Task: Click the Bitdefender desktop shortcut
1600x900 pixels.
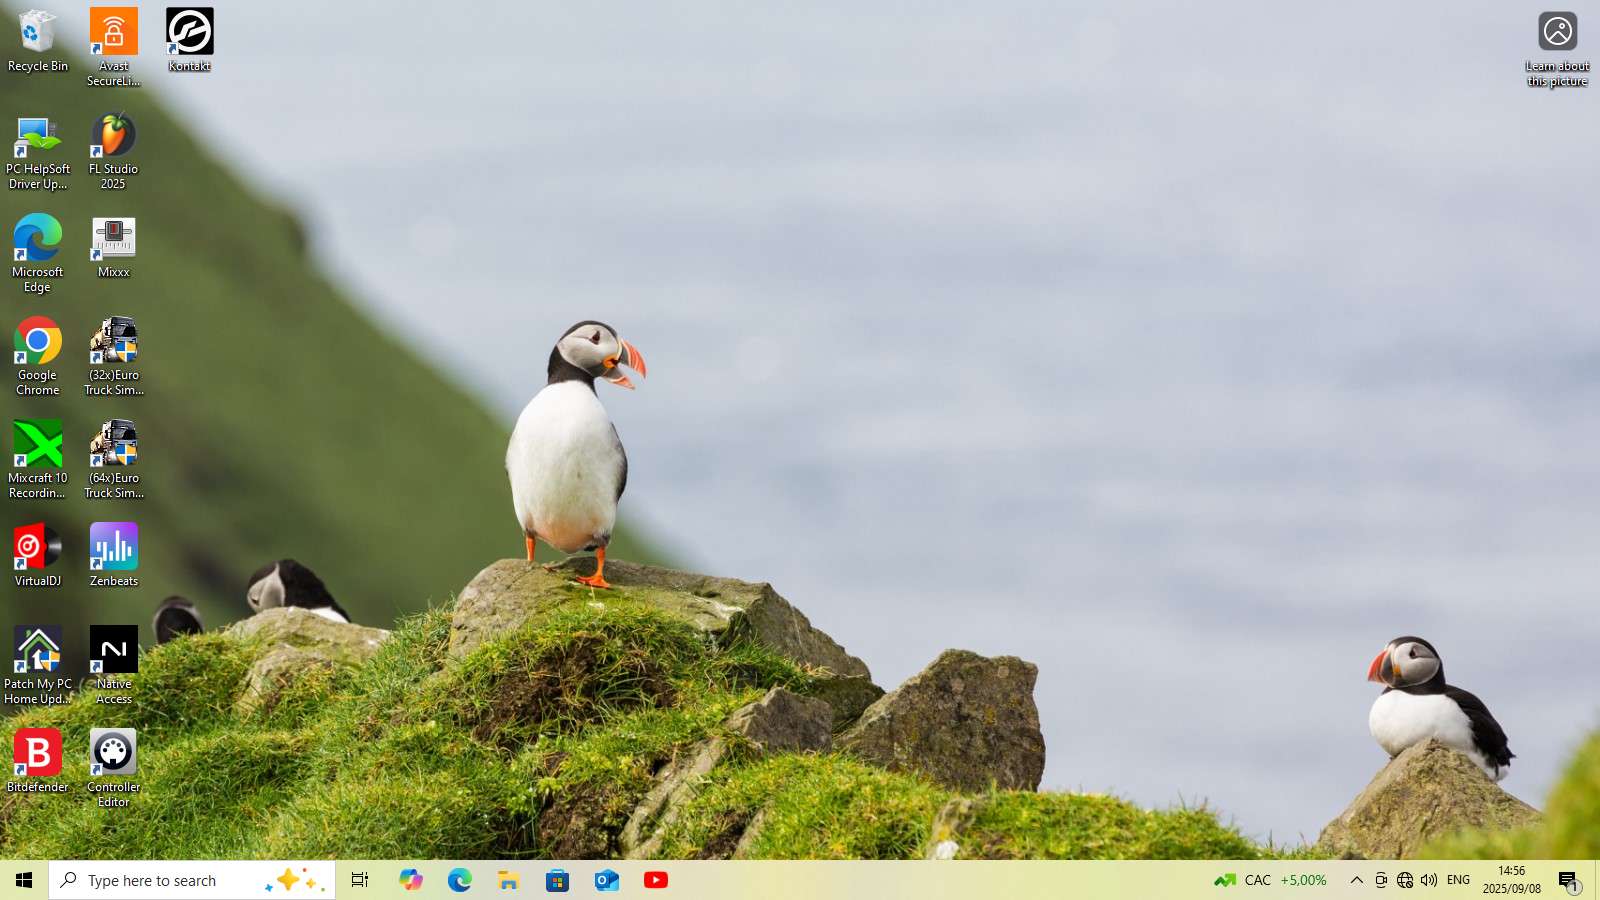Action: coord(38,754)
